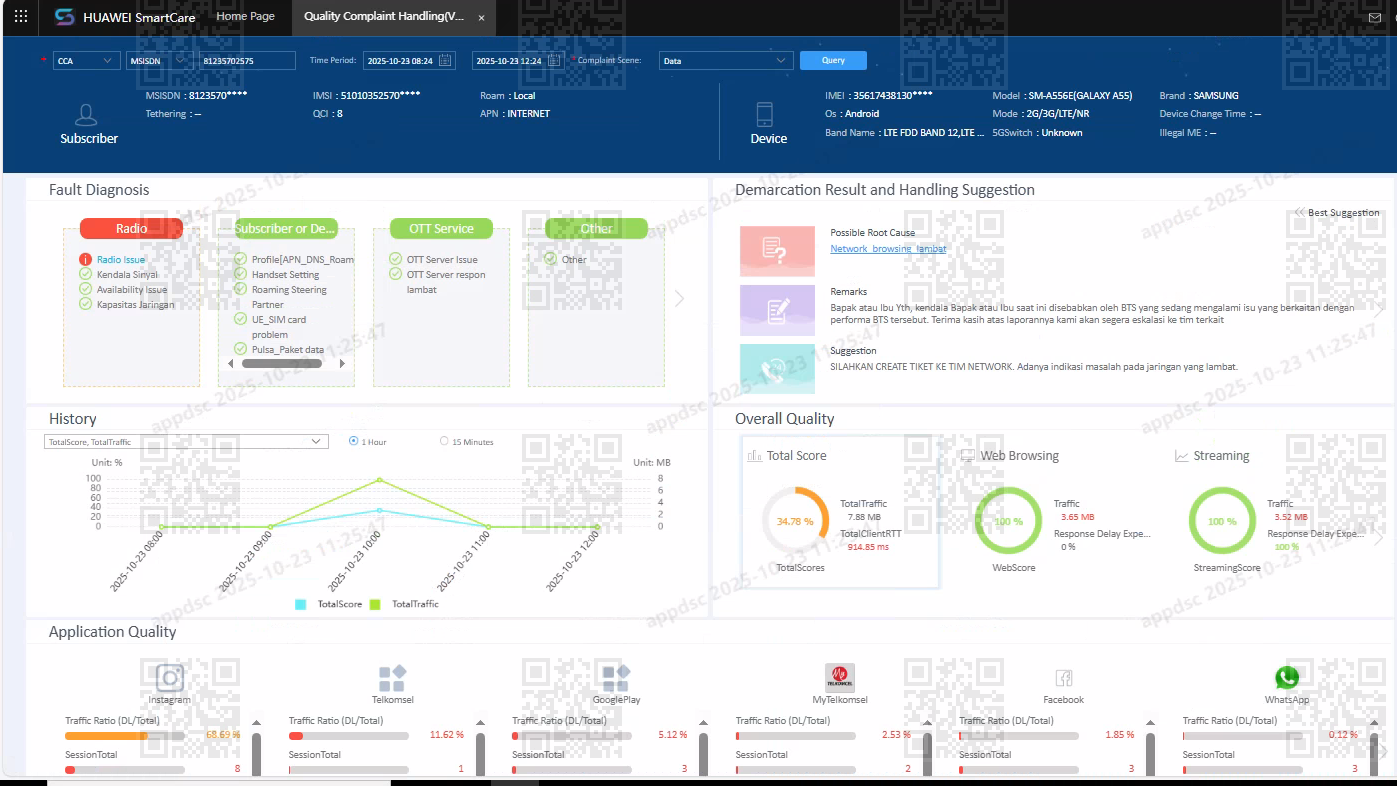Switch to the Home Page tab
1397x786 pixels.
click(x=245, y=17)
